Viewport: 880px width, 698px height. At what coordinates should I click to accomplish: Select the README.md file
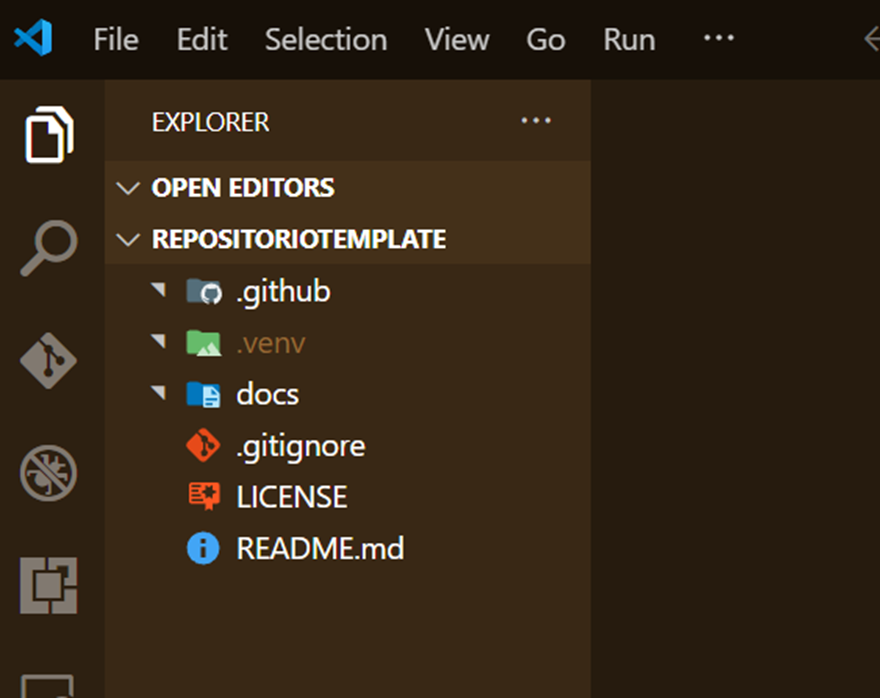[320, 549]
